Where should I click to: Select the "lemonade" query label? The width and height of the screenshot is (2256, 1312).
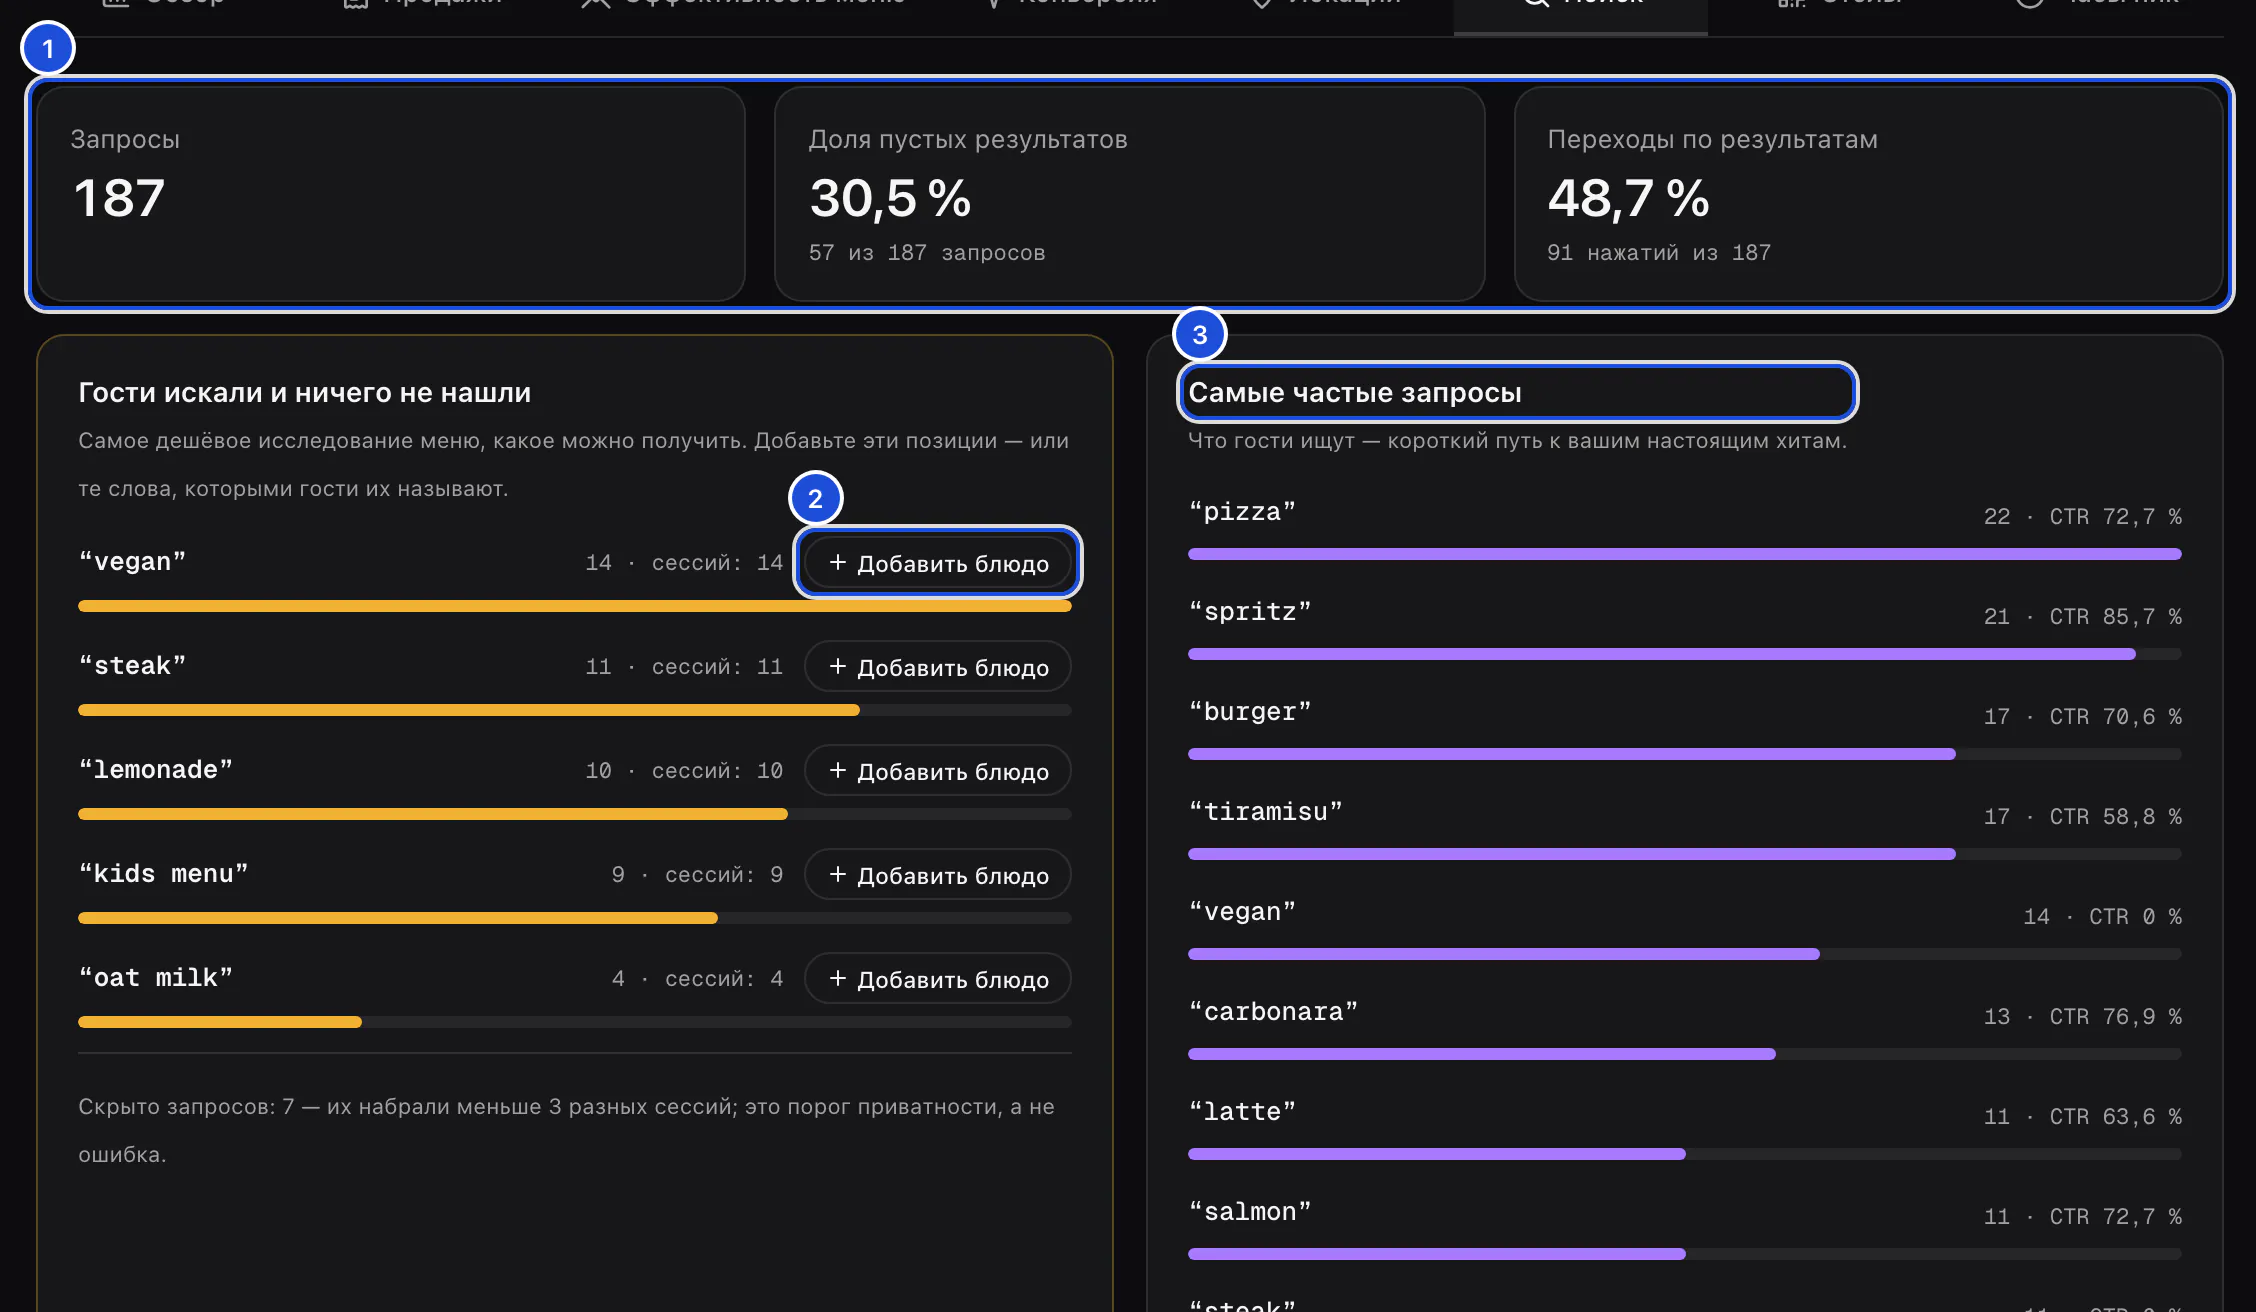(155, 770)
